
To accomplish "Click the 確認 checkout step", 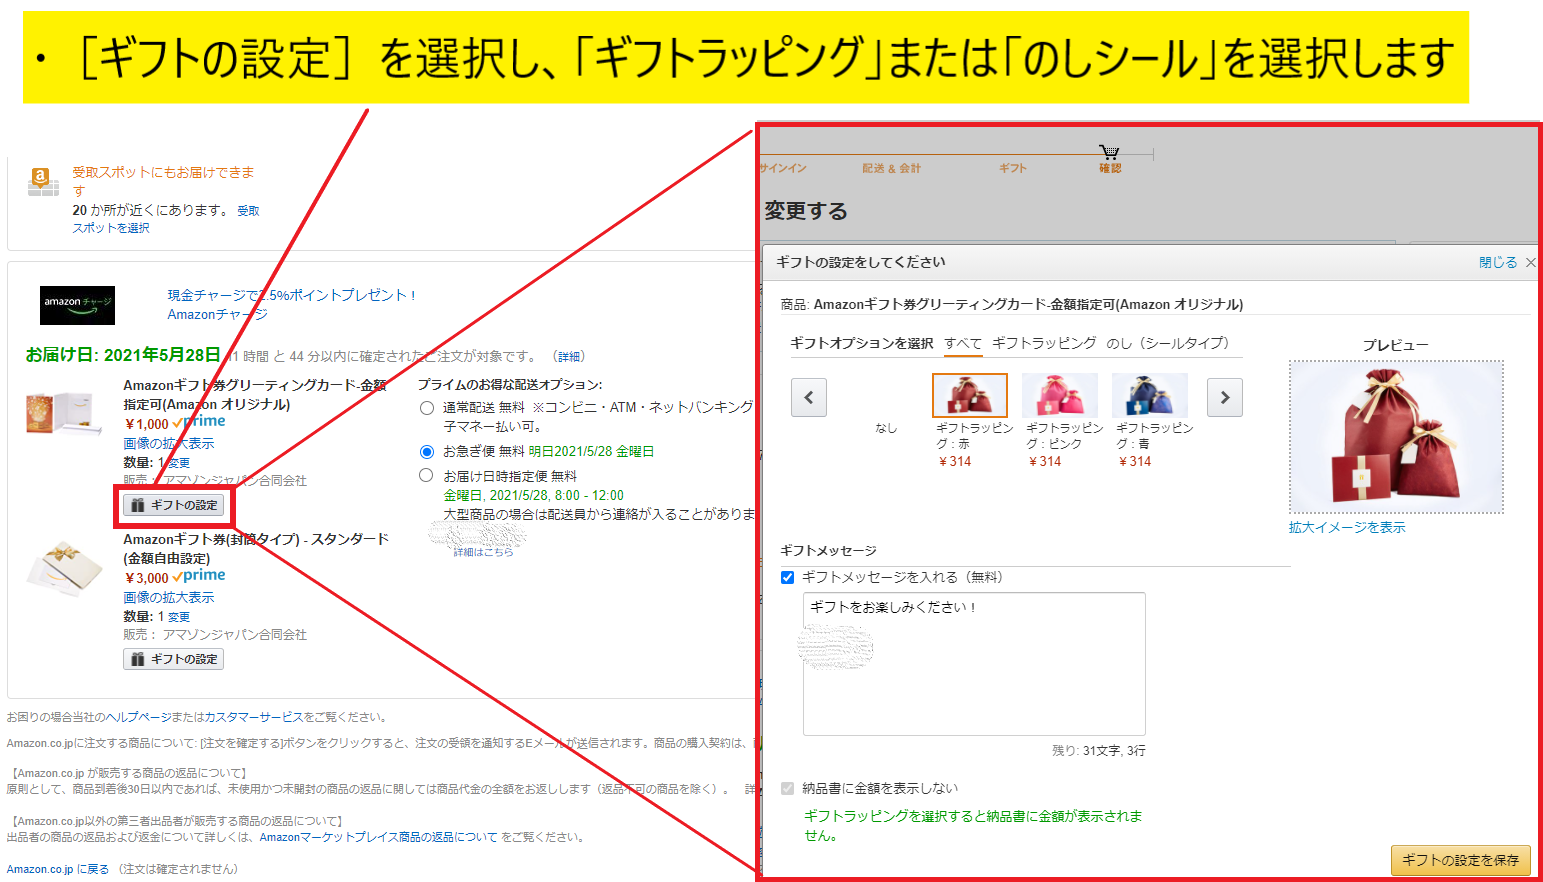I will 1110,168.
